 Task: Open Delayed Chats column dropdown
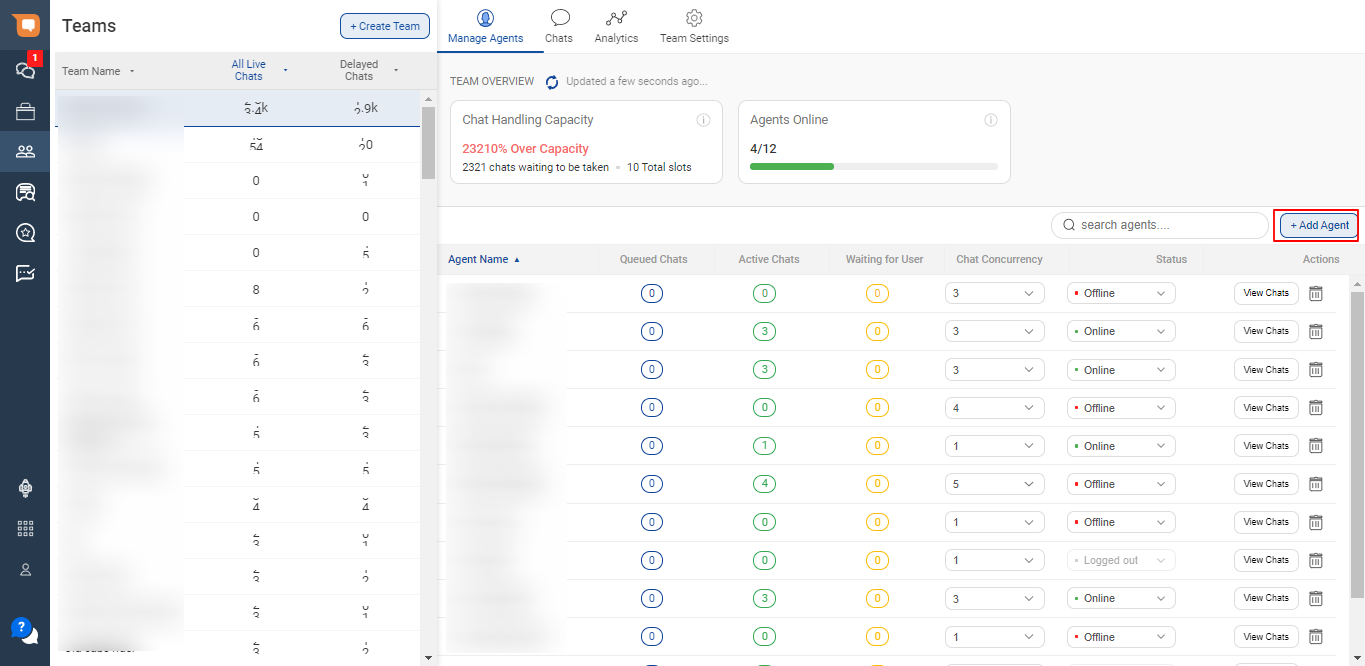point(396,70)
